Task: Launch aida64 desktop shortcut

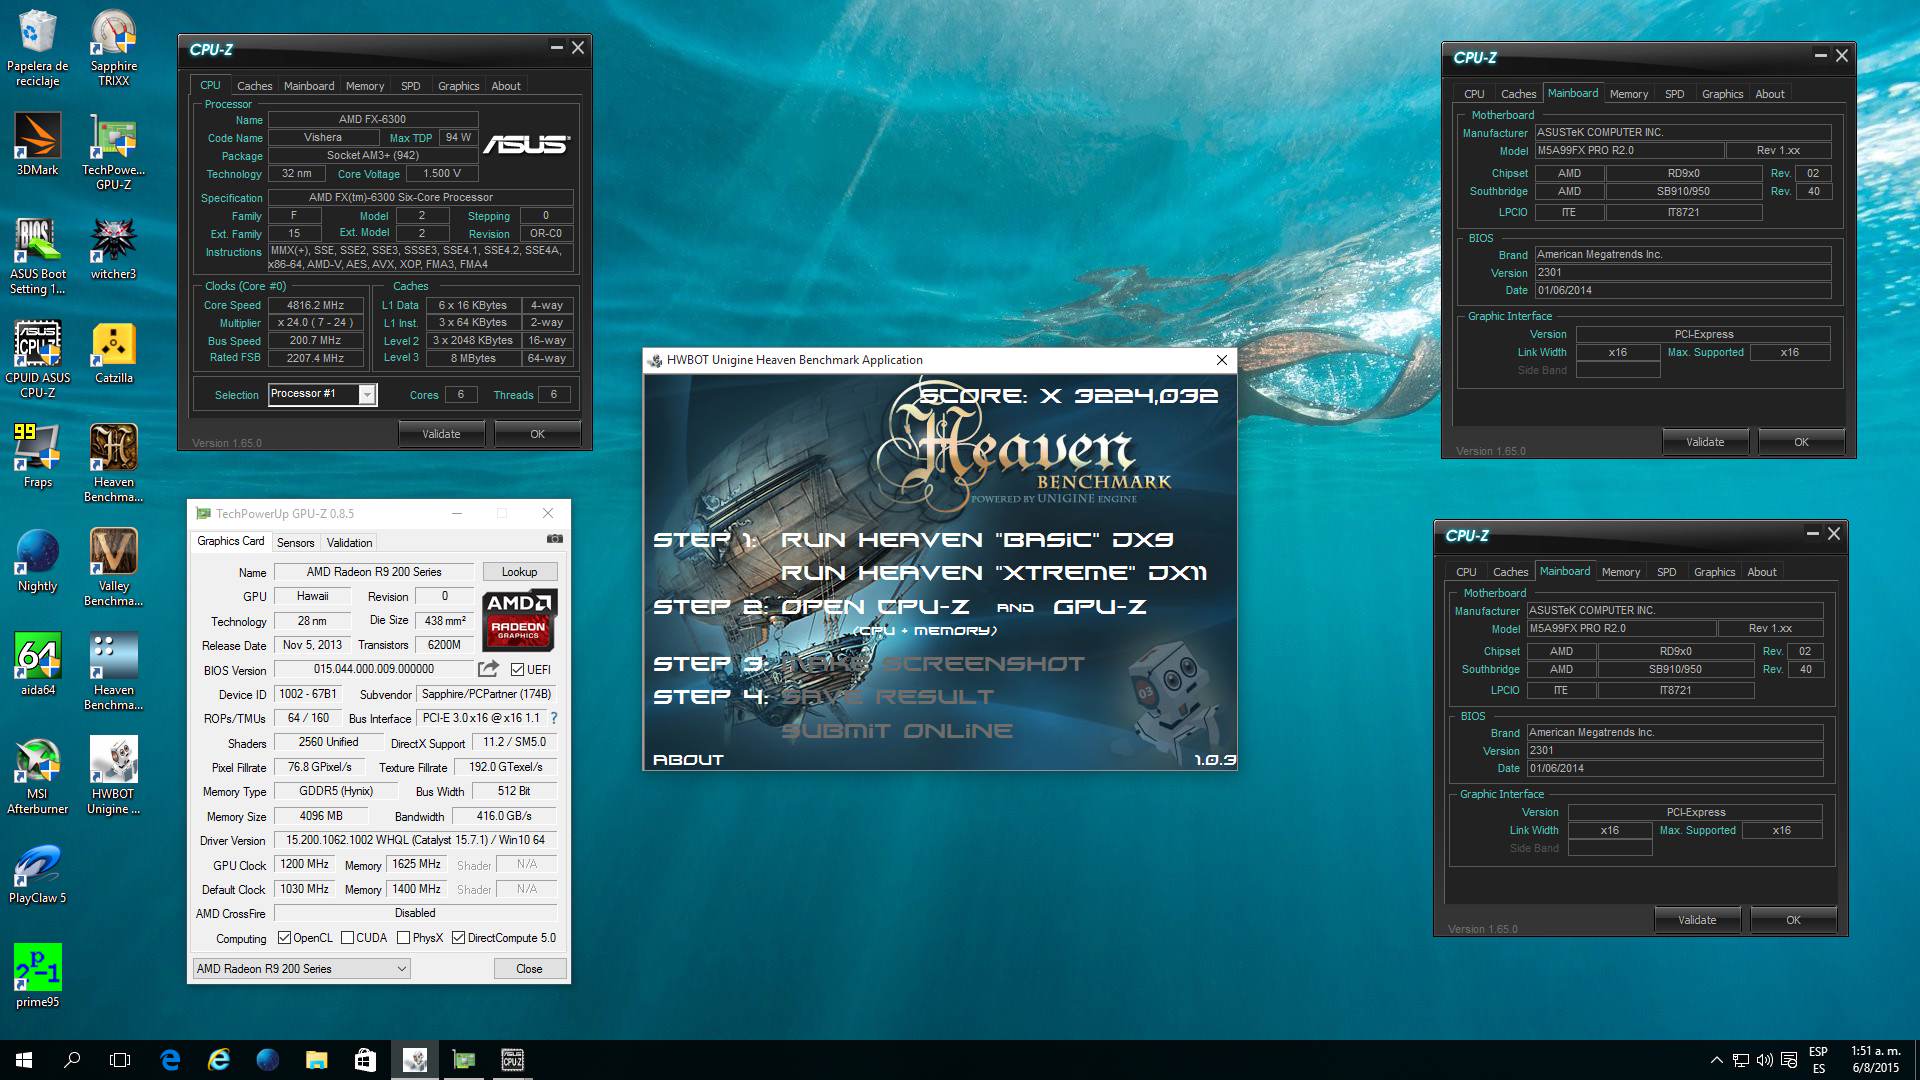Action: tap(37, 664)
